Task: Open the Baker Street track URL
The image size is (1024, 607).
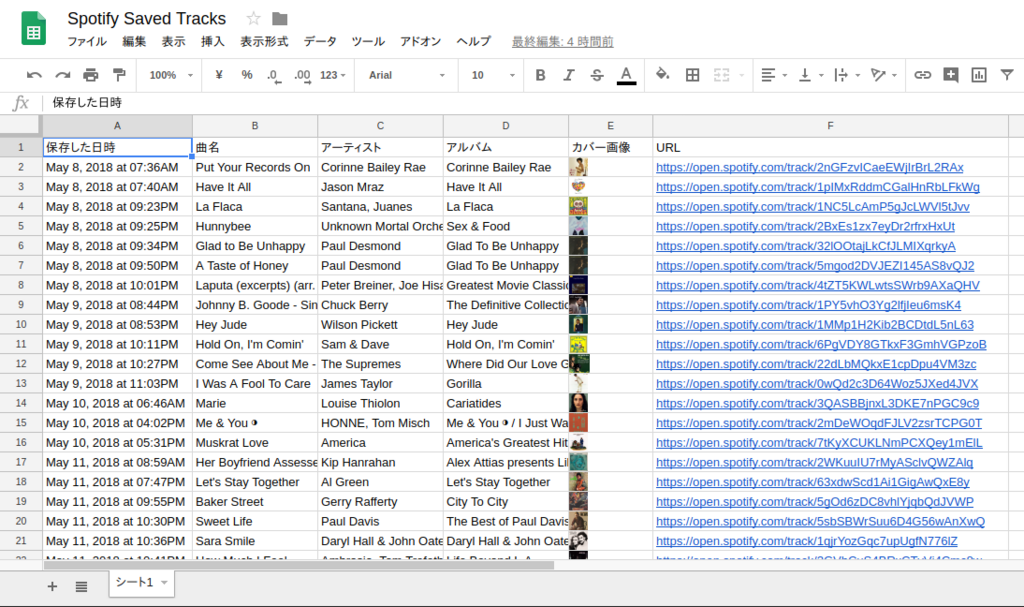Action: (814, 502)
